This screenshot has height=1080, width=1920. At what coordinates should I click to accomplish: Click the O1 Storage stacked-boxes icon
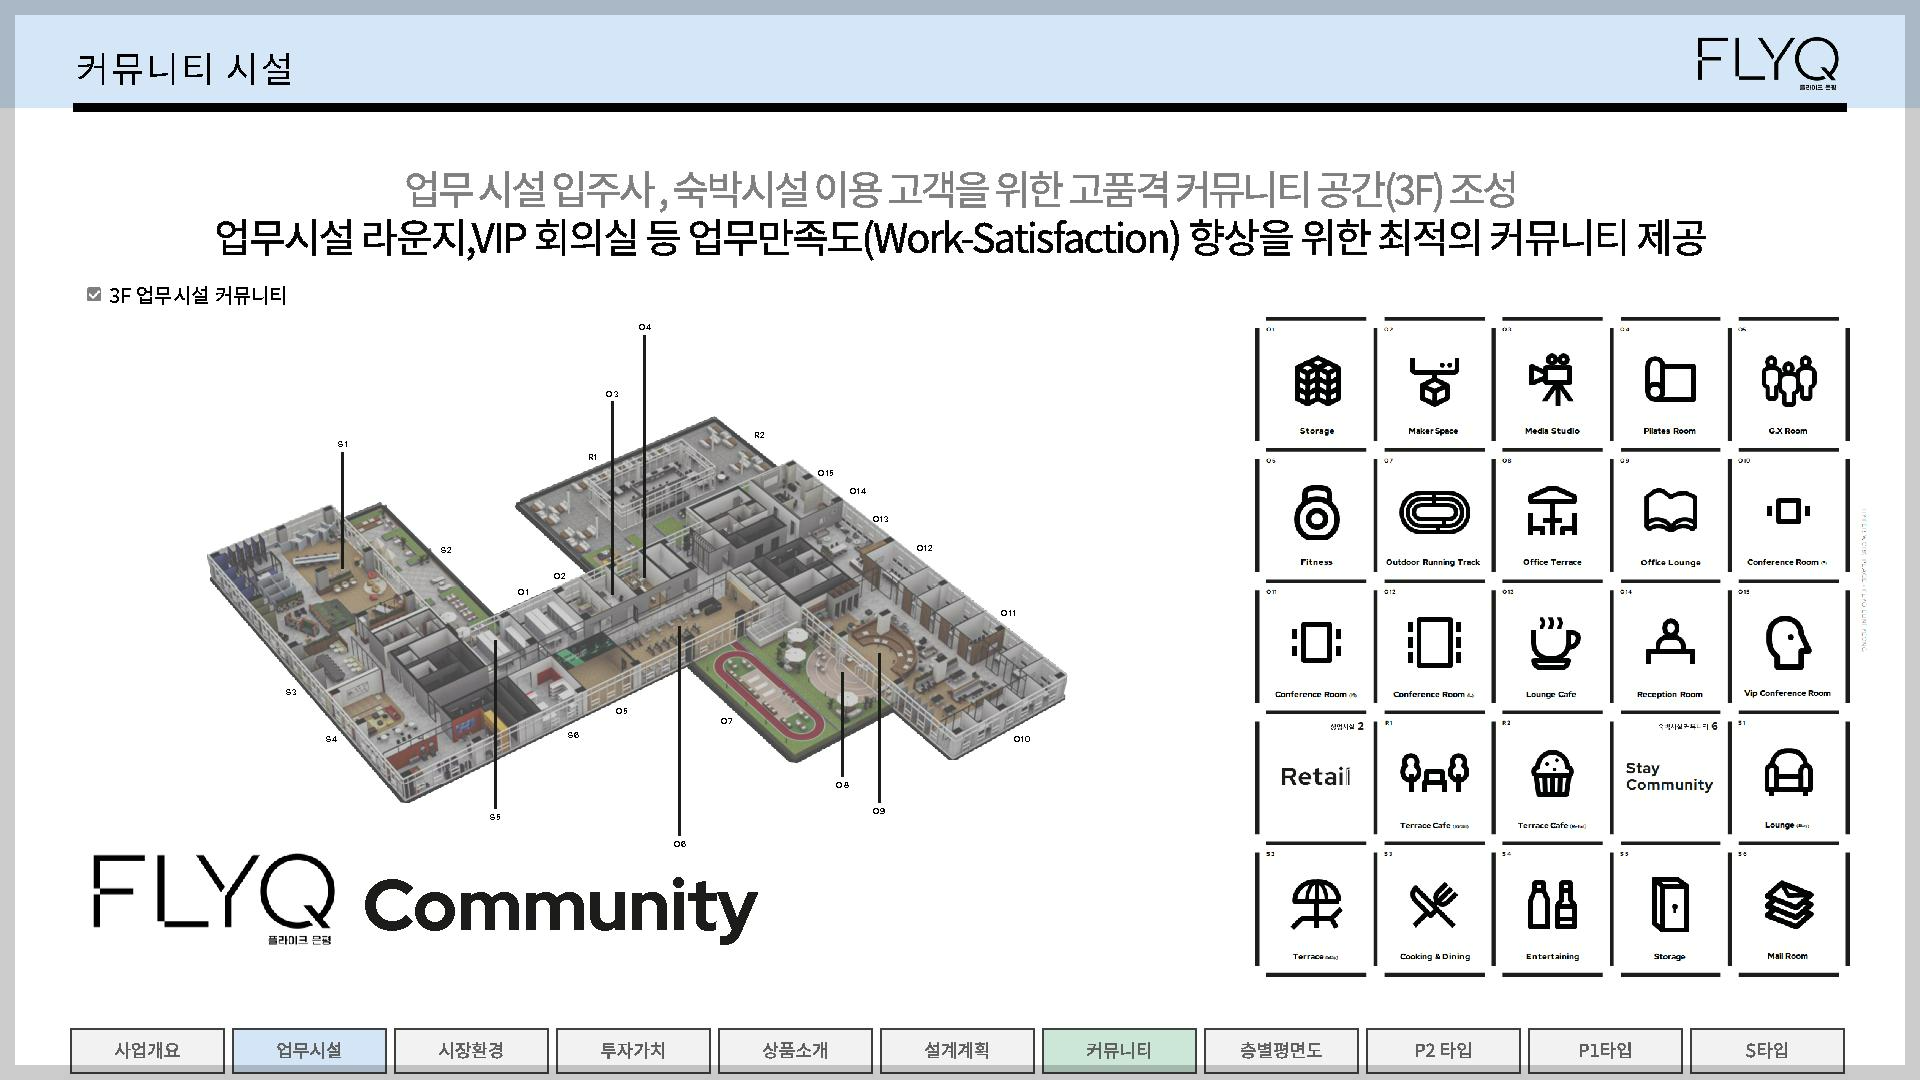point(1317,381)
